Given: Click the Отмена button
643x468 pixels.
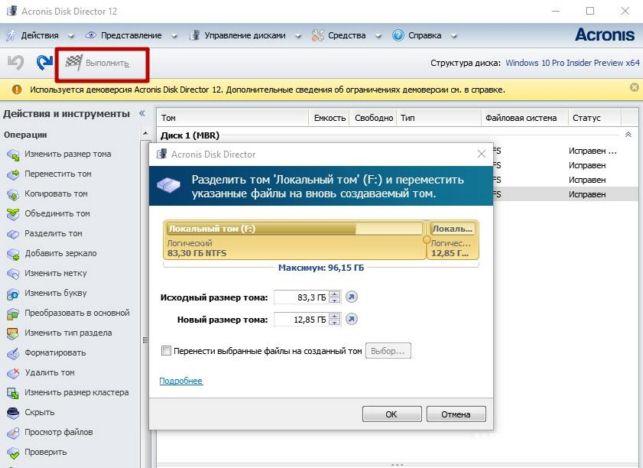Looking at the screenshot, I should click(x=456, y=414).
